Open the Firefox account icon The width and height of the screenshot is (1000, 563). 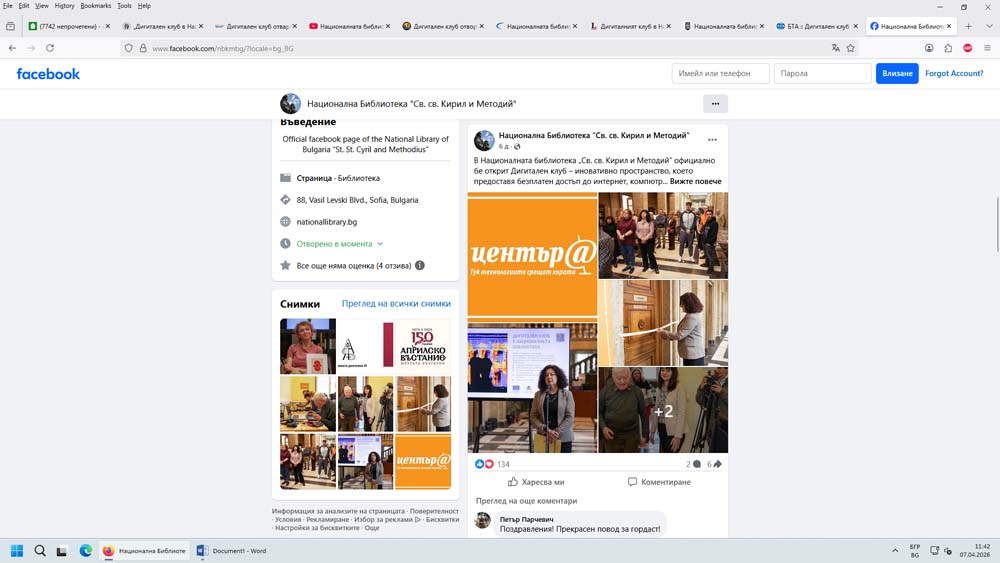[929, 48]
